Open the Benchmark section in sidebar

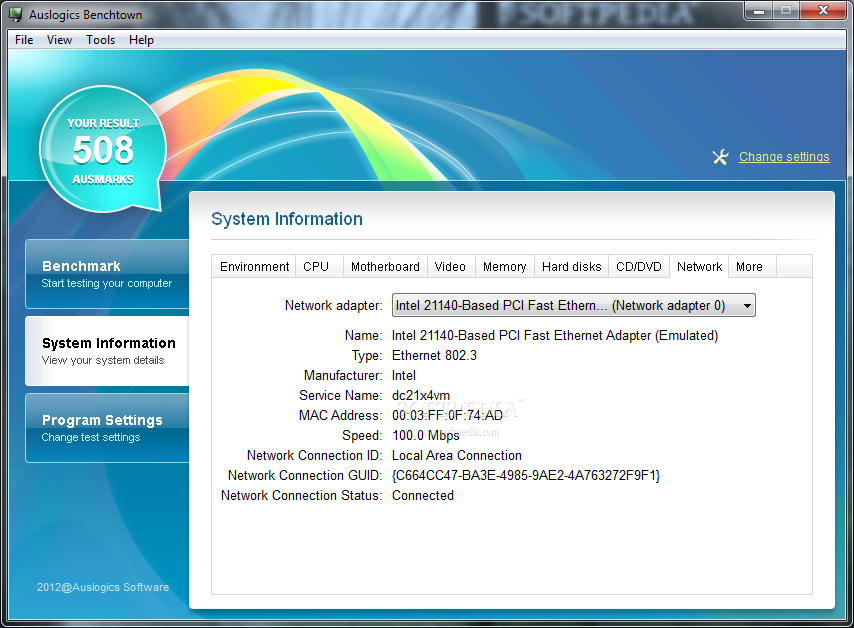[107, 274]
